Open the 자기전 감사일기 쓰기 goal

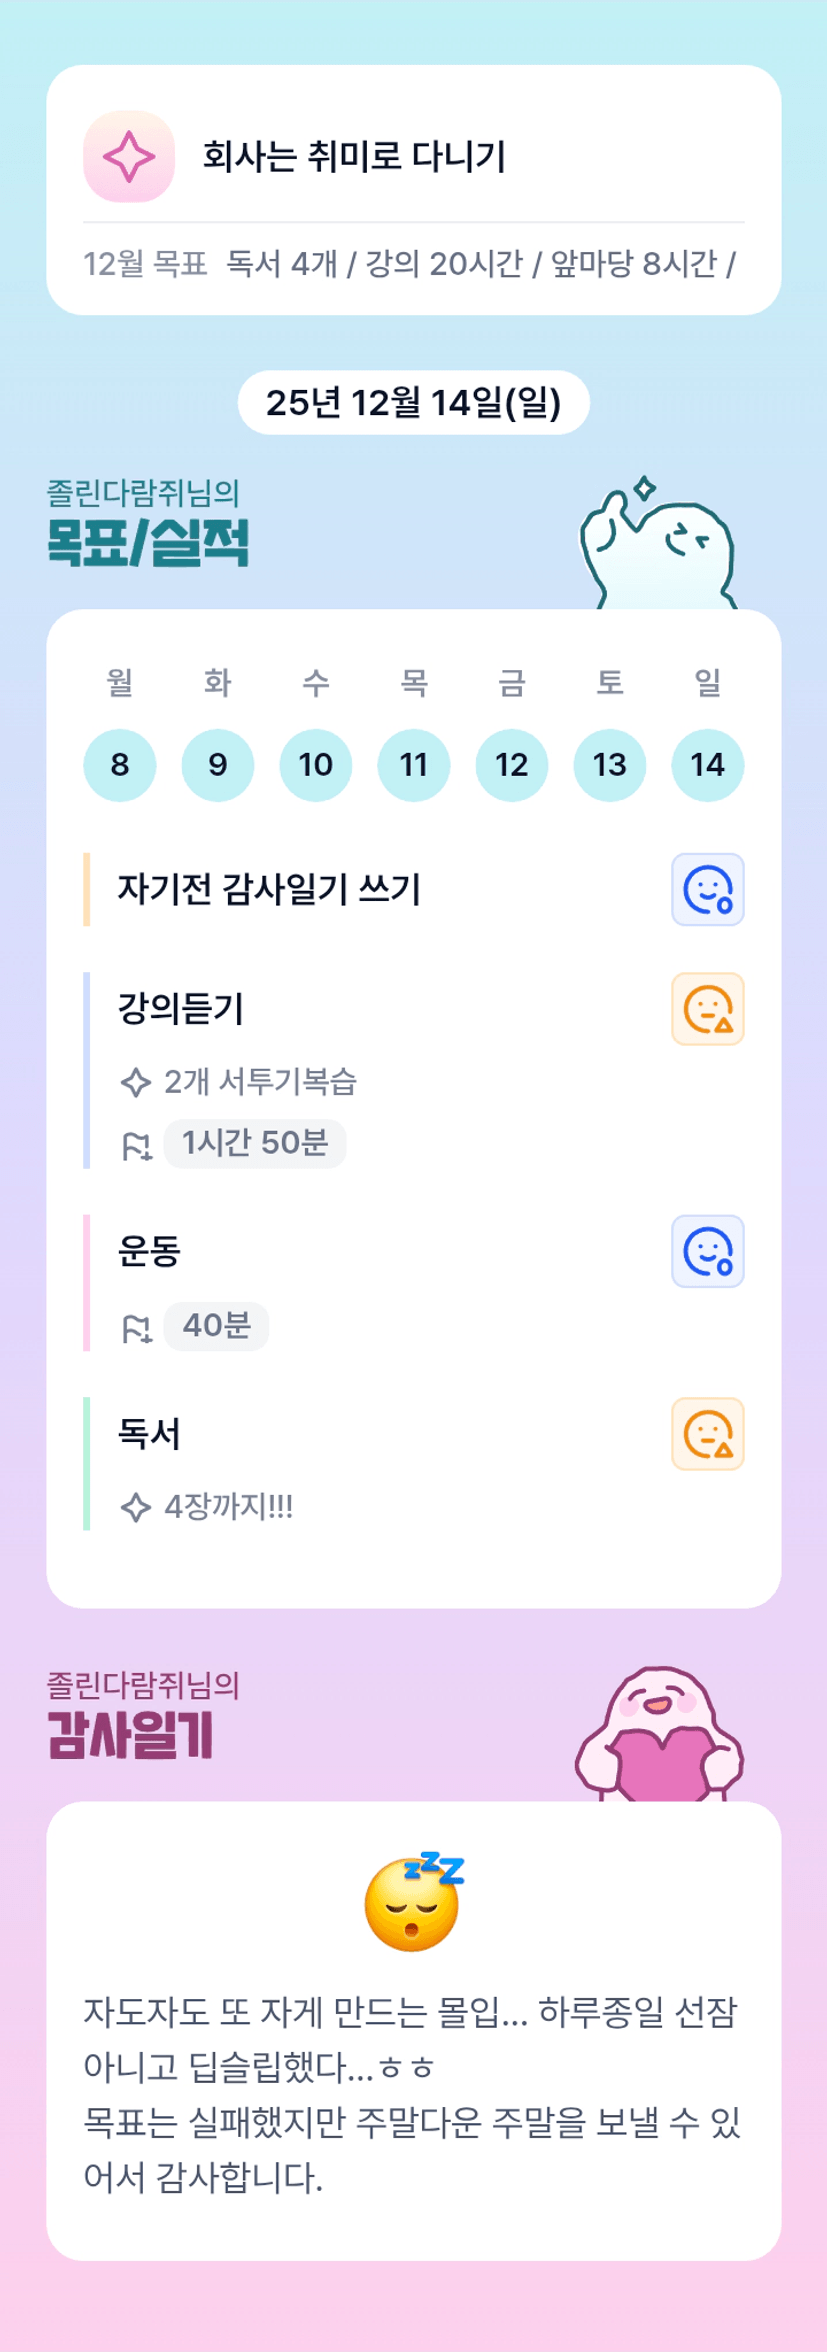tap(269, 889)
